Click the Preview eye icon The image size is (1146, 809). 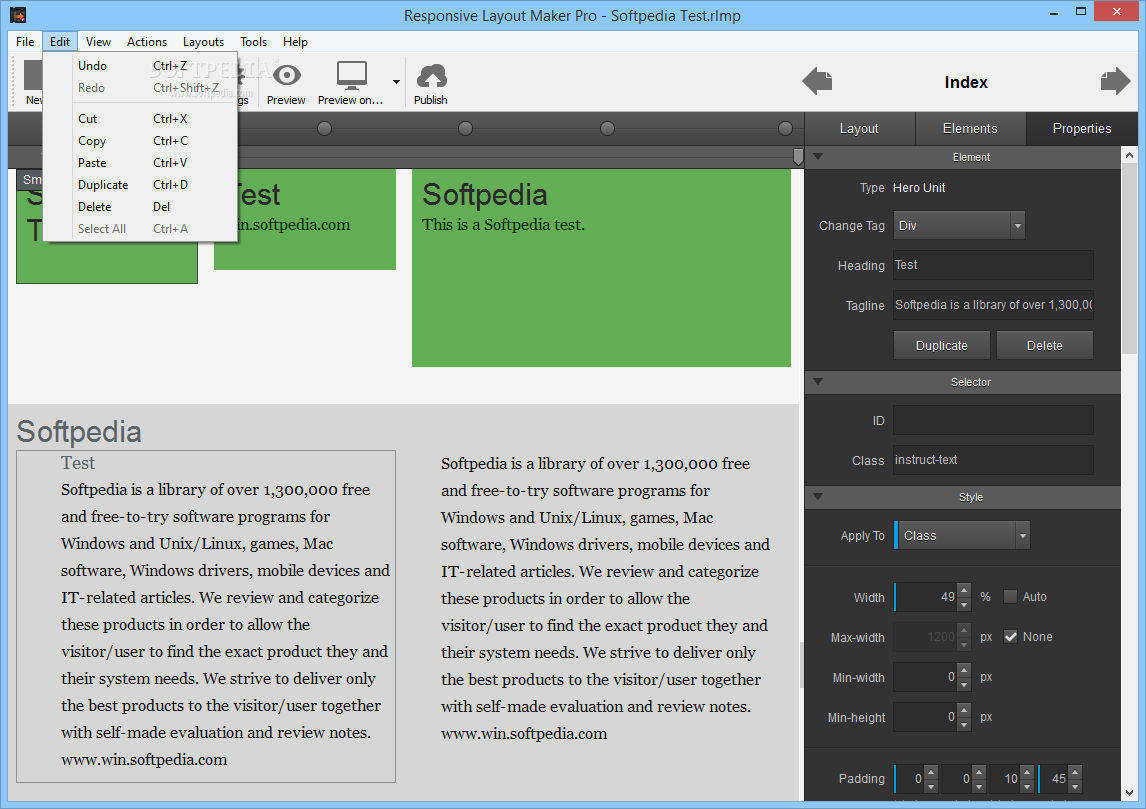tap(286, 75)
